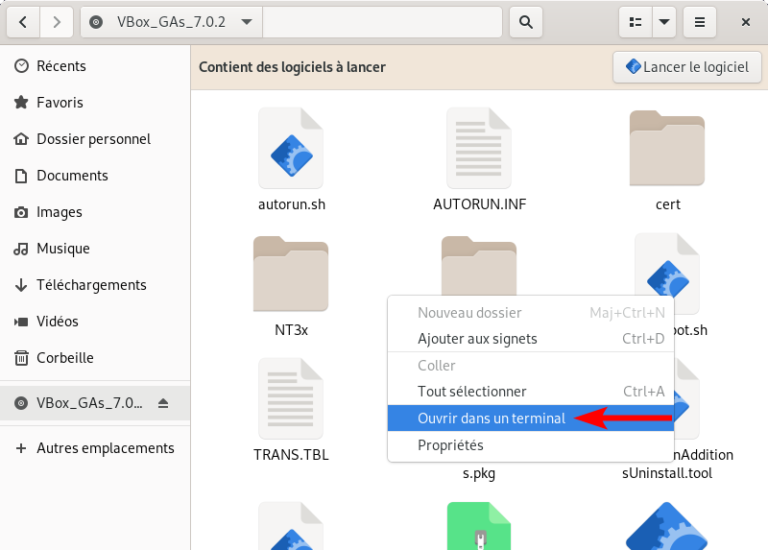Click Coller menu entry
The width and height of the screenshot is (768, 550).
pyautogui.click(x=531, y=365)
